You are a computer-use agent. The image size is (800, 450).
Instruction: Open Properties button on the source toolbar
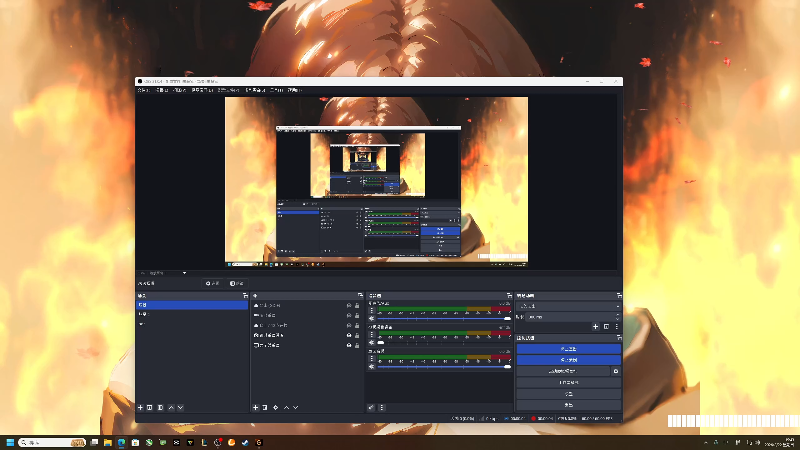point(212,283)
